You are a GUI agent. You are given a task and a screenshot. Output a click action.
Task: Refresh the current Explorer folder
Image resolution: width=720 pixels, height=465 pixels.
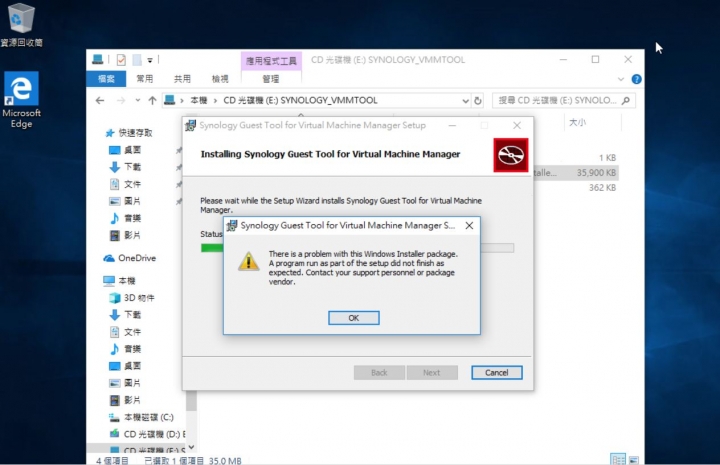pos(478,101)
